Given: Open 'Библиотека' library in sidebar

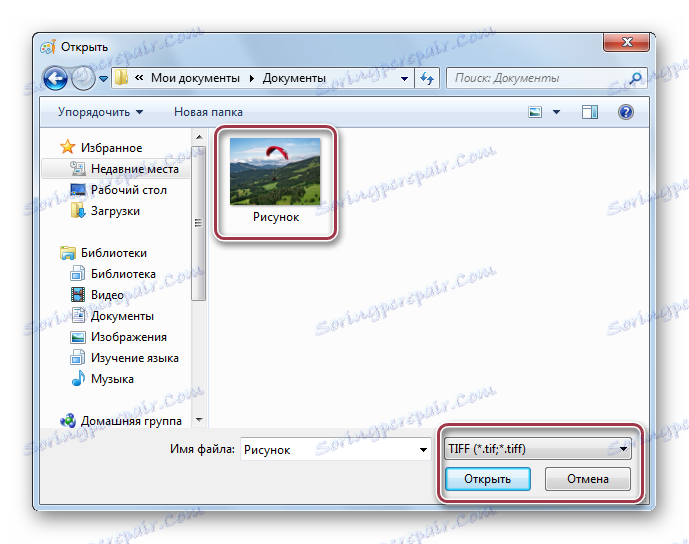Looking at the screenshot, I should point(123,274).
